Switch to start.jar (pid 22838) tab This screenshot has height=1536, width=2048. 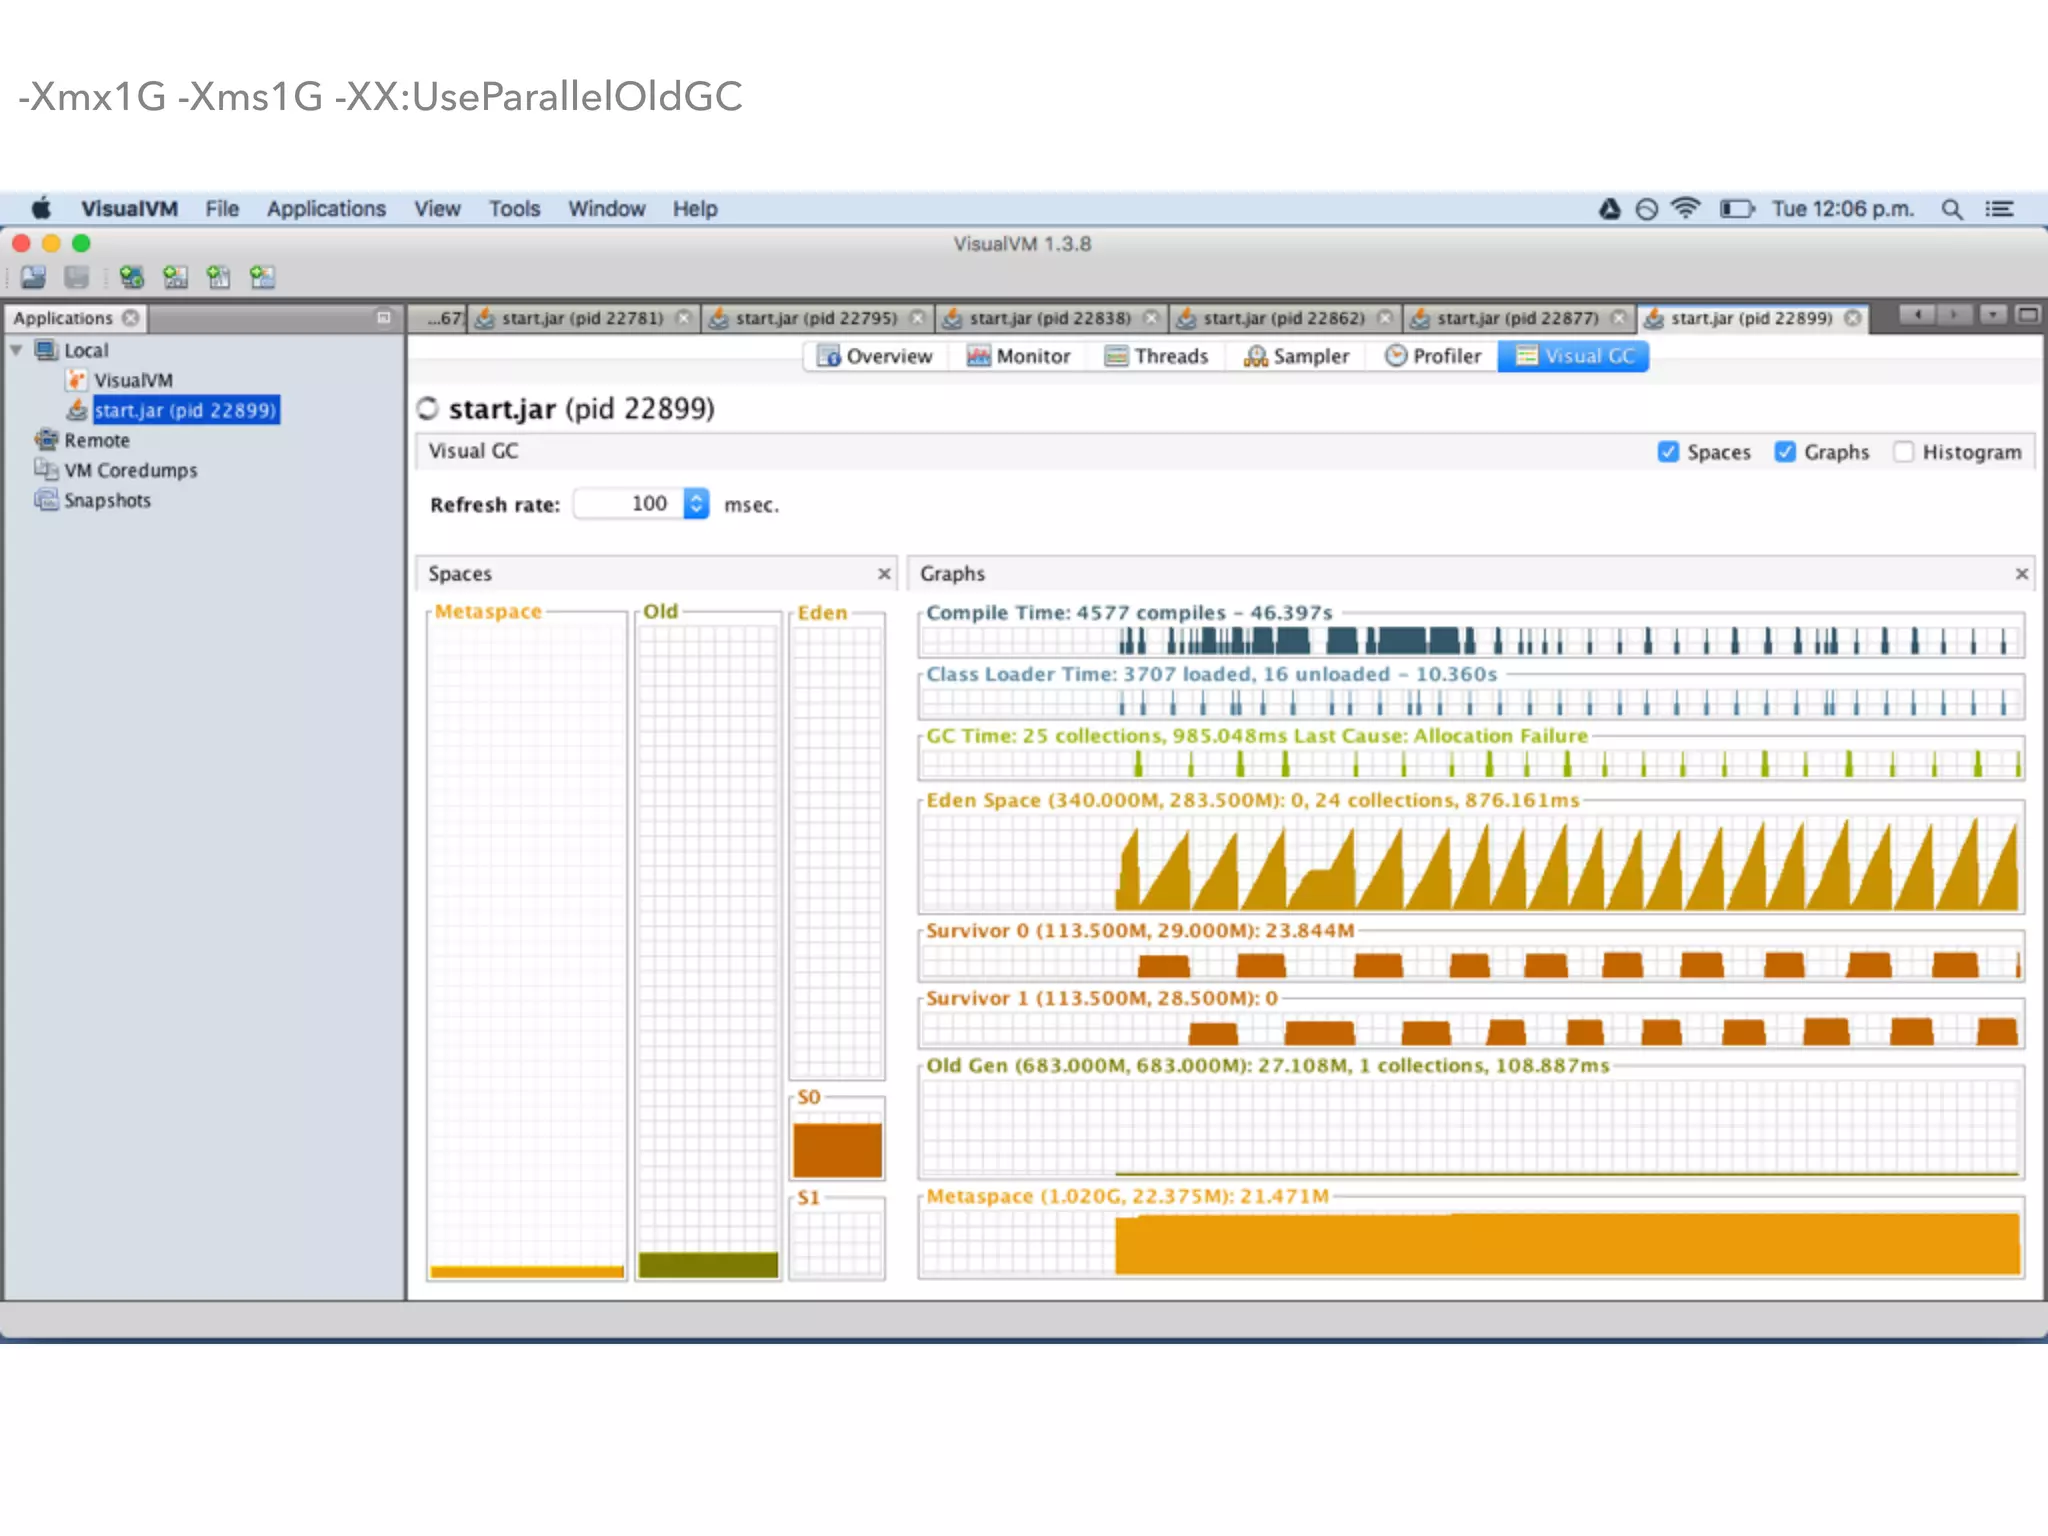click(1050, 318)
